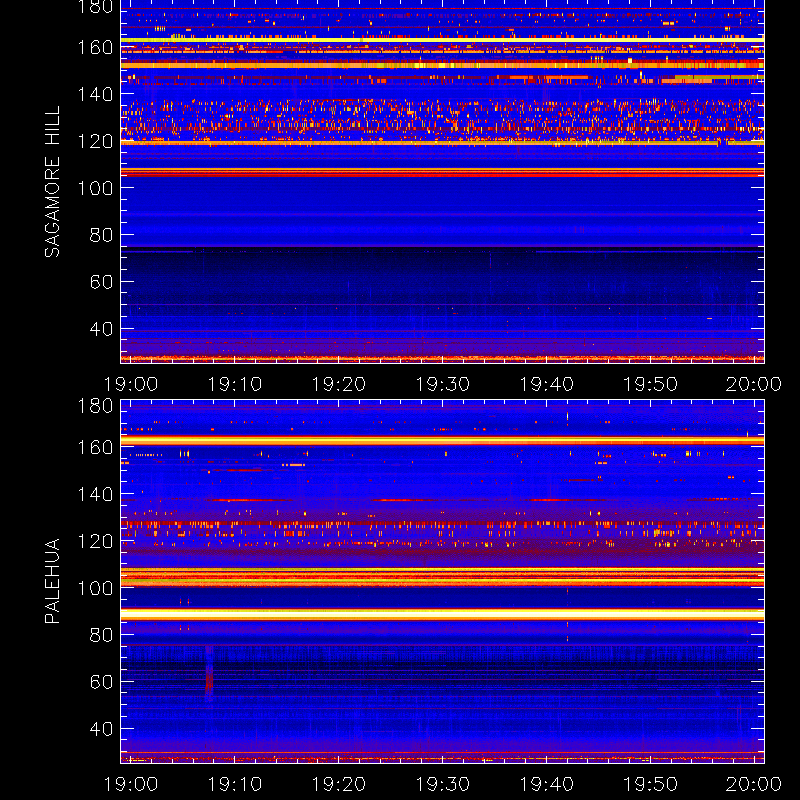Select the 60 tick label on Sagamore Hill plot
The width and height of the screenshot is (800, 800).
point(101,282)
